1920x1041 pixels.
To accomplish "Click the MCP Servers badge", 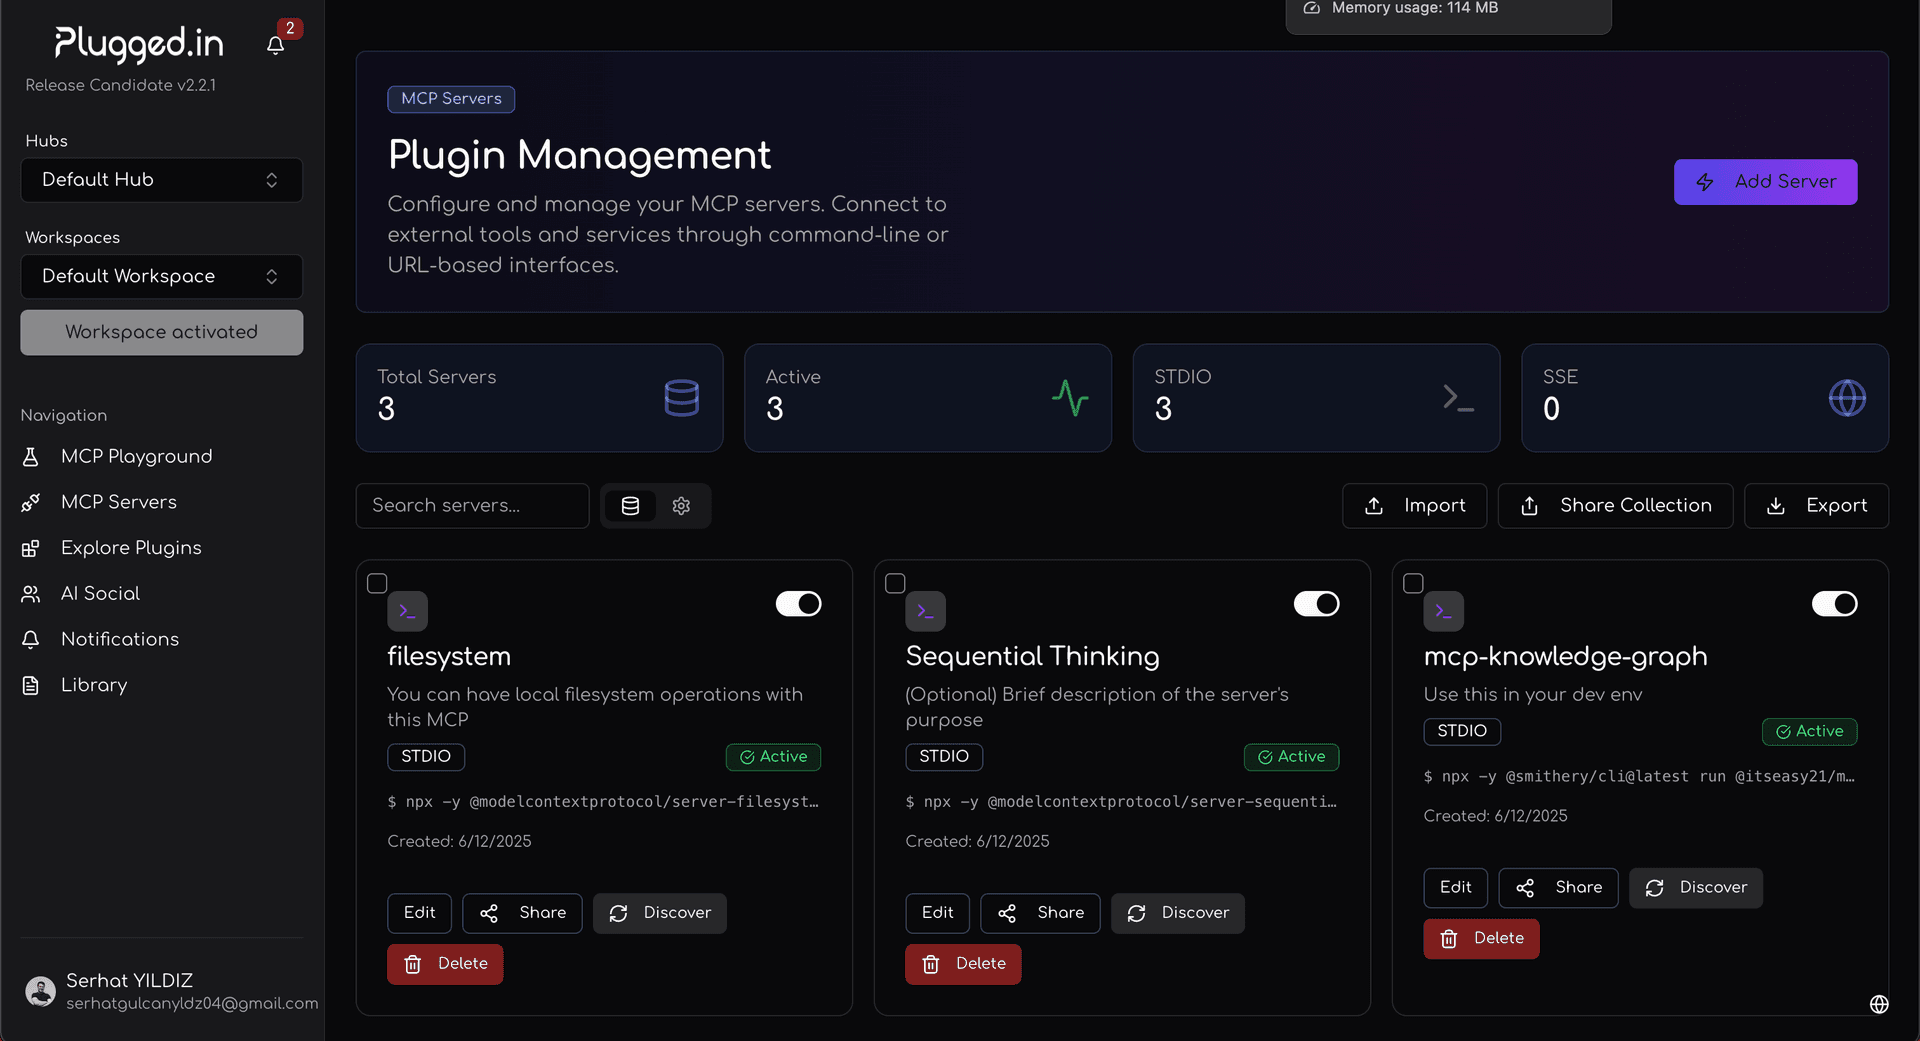I will 451,99.
